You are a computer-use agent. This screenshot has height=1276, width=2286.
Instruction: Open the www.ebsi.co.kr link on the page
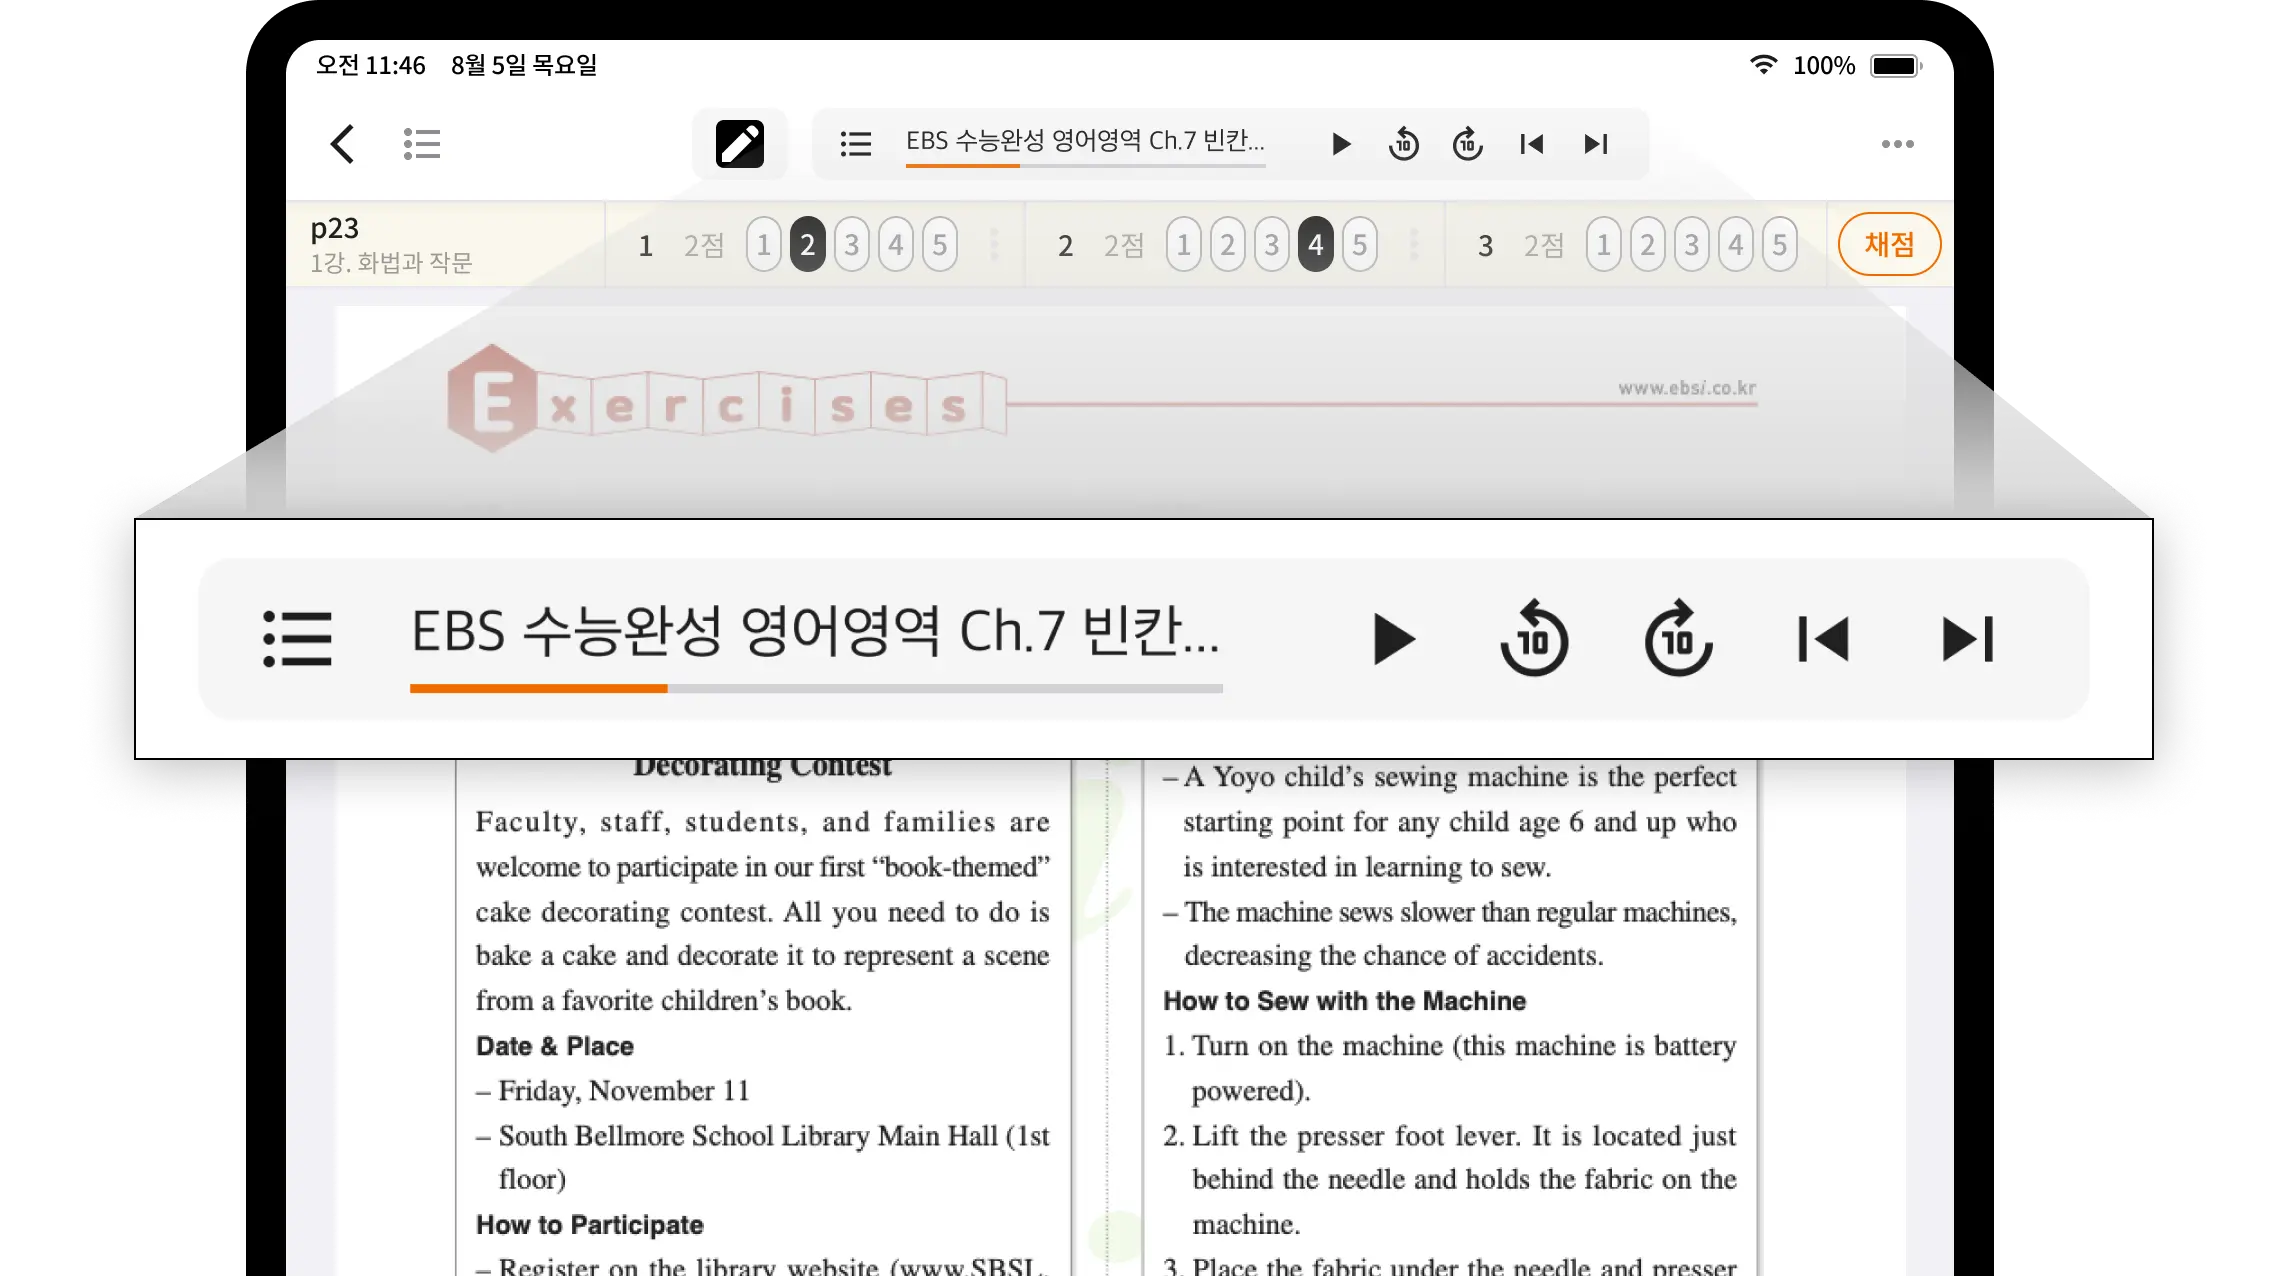tap(1687, 388)
